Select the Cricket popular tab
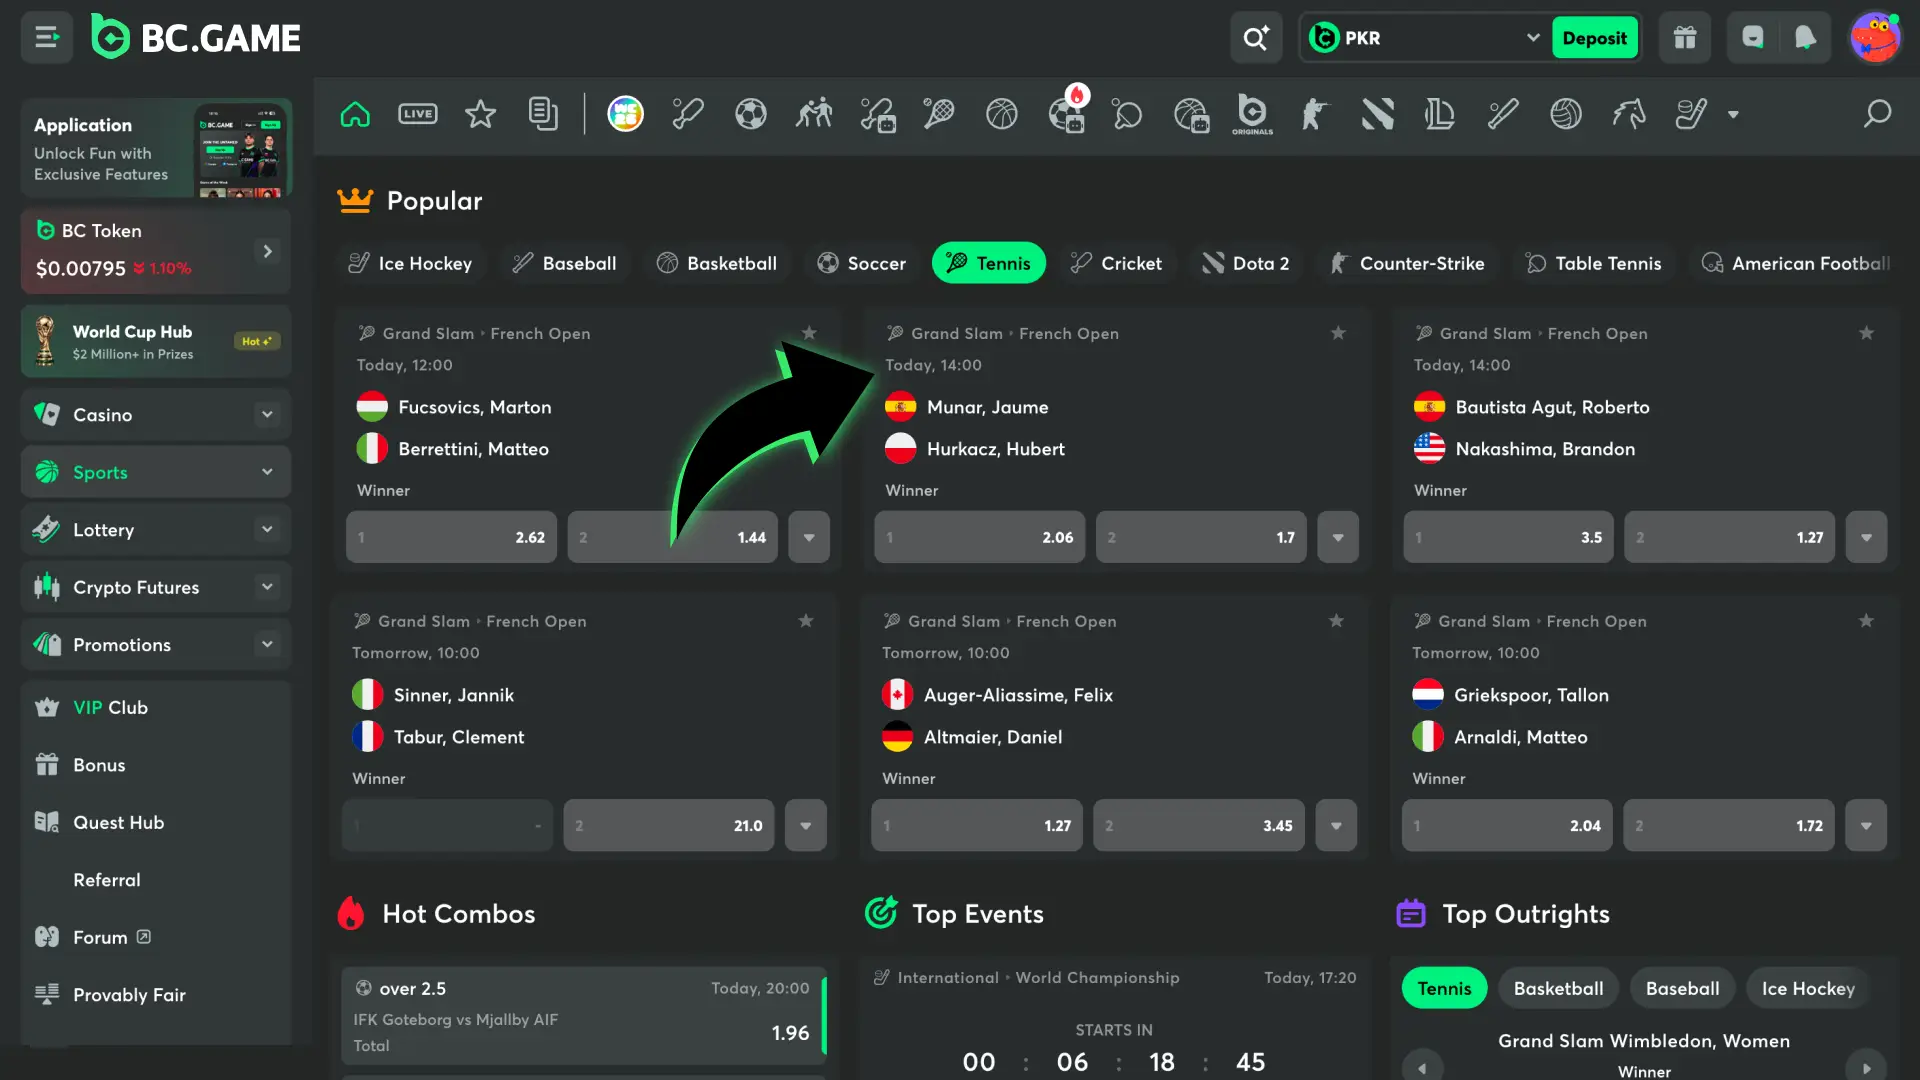Screen dimensions: 1920x1080 pyautogui.click(x=1116, y=263)
